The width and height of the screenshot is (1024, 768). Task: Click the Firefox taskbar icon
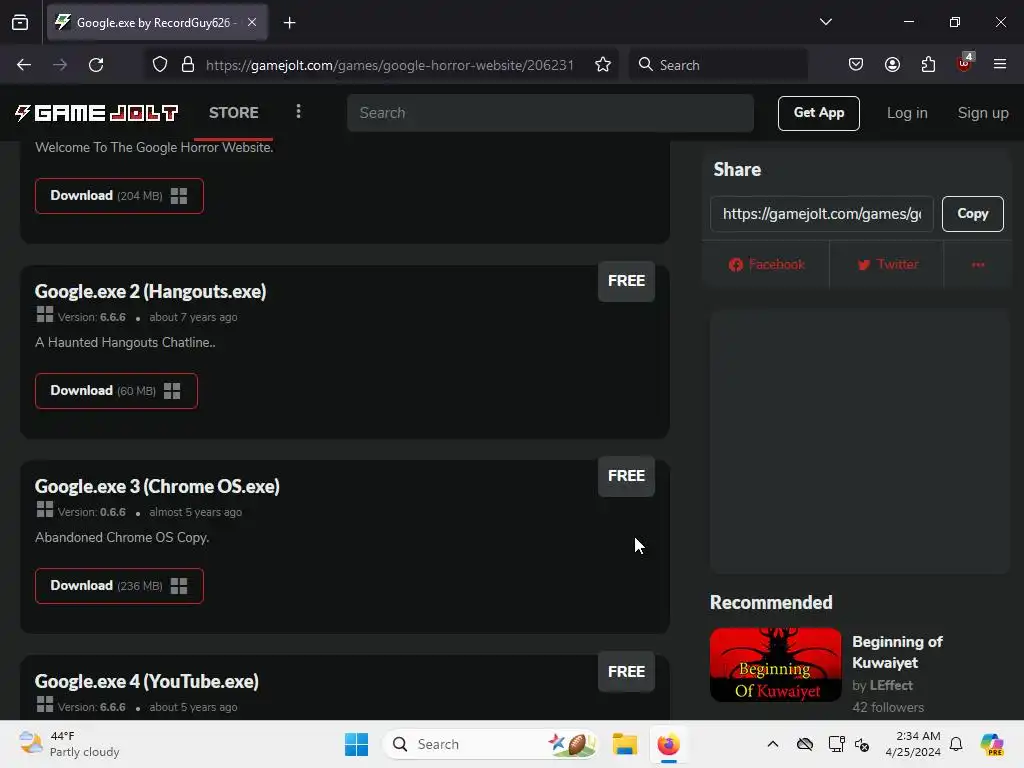pyautogui.click(x=668, y=744)
